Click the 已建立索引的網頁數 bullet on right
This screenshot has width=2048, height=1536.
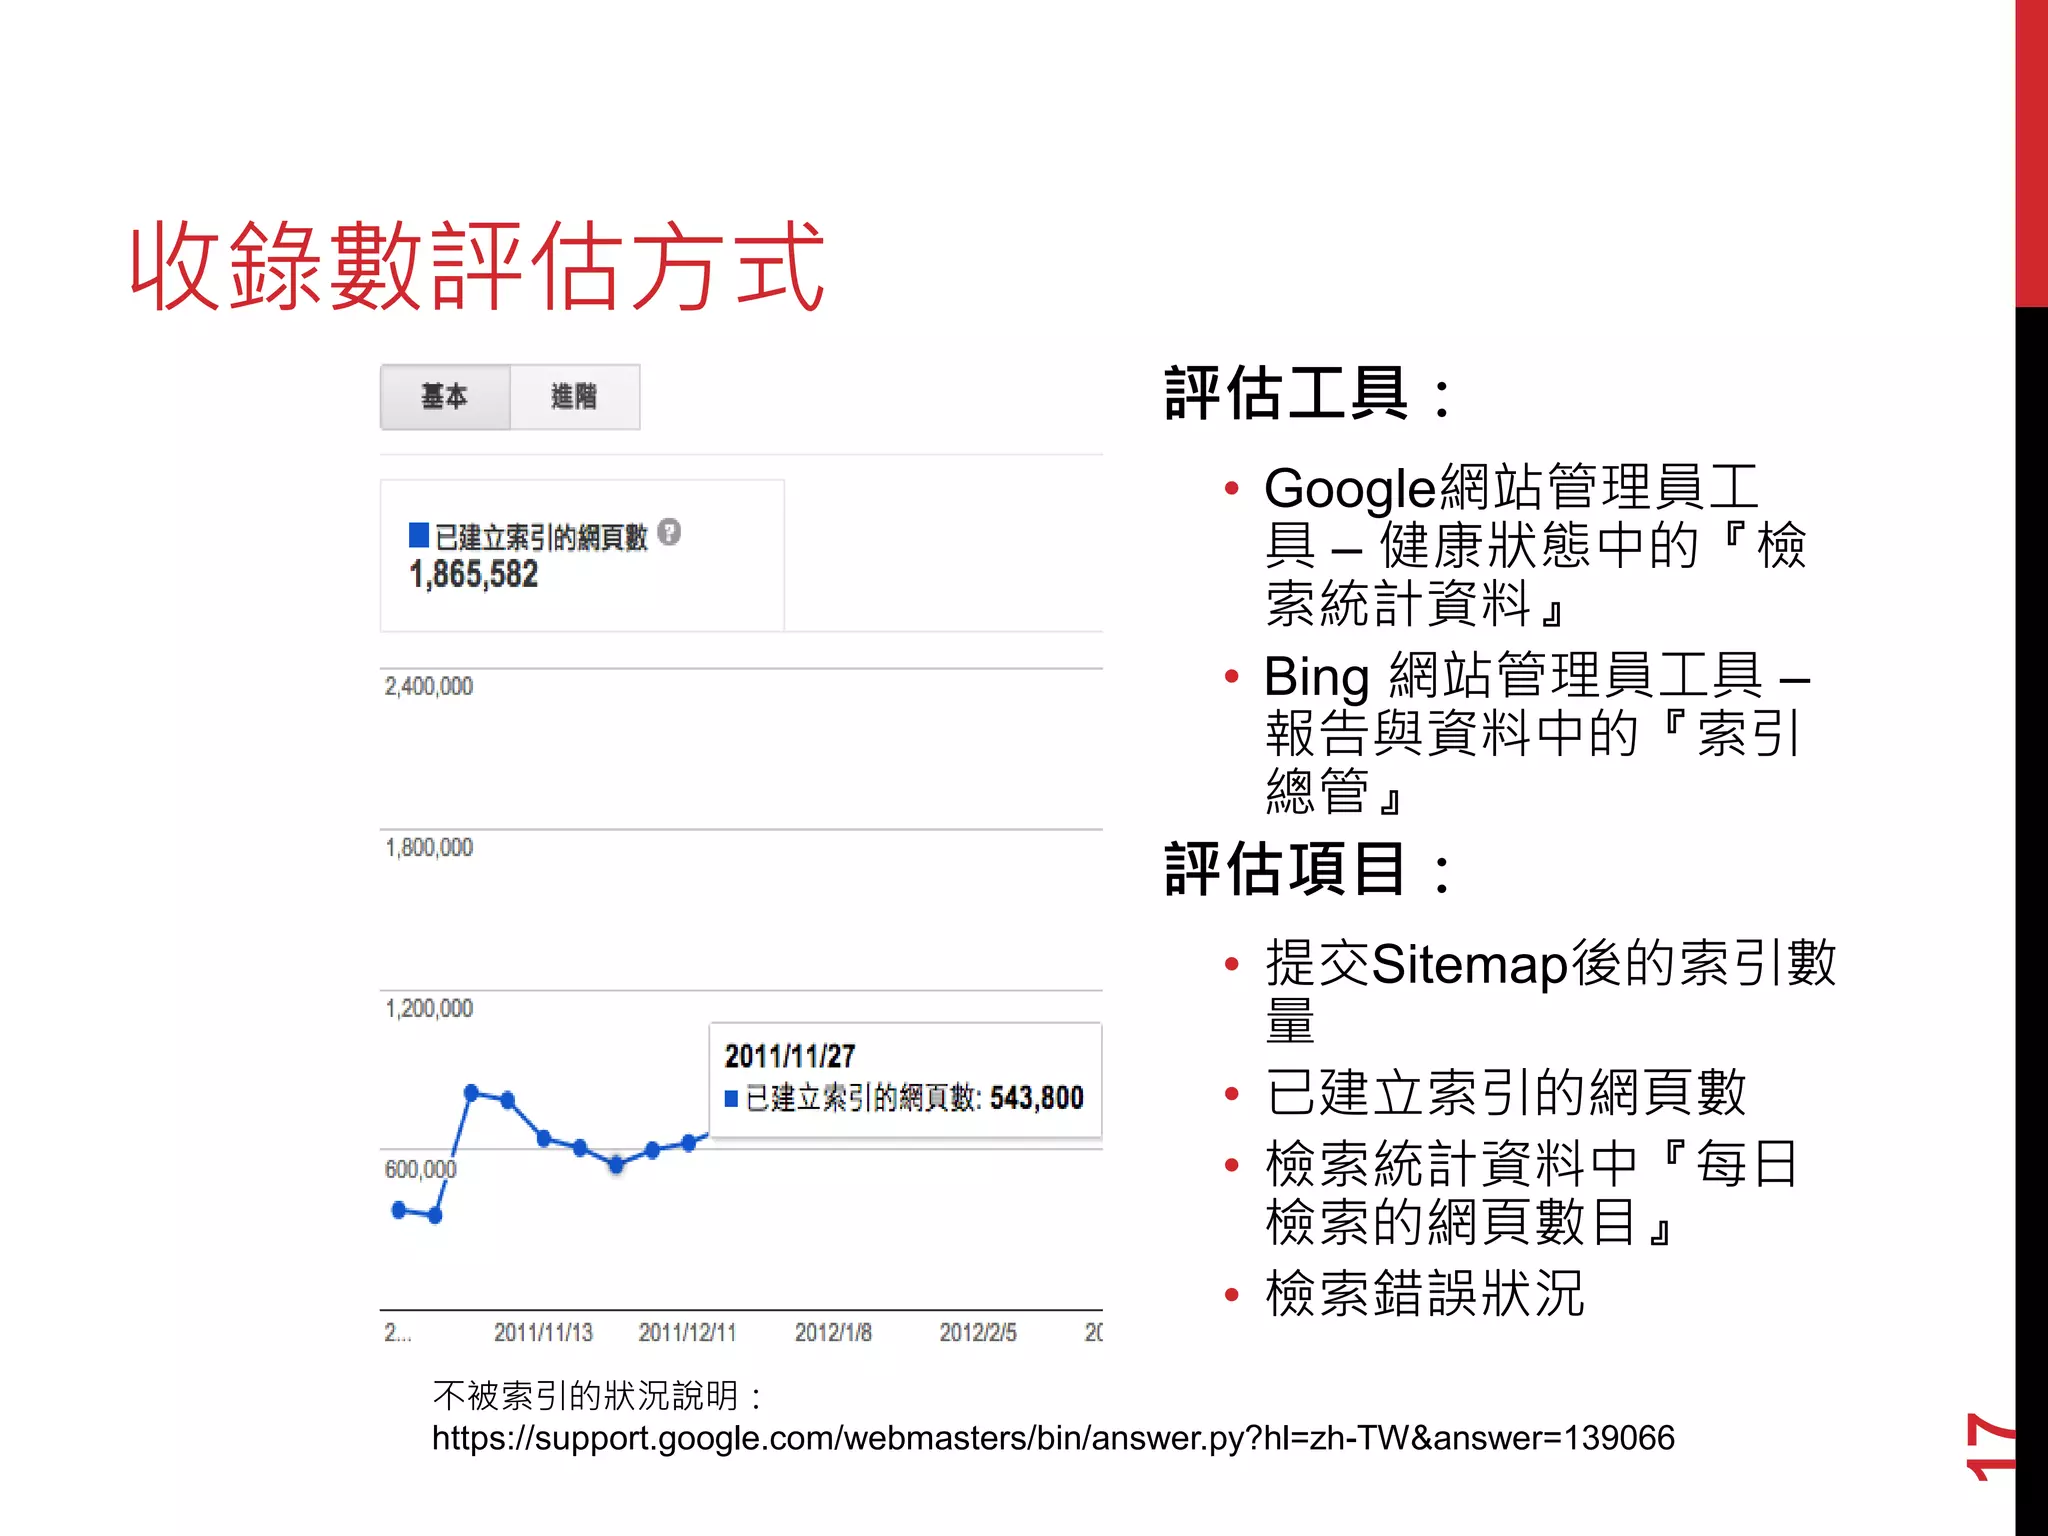pyautogui.click(x=1506, y=1092)
